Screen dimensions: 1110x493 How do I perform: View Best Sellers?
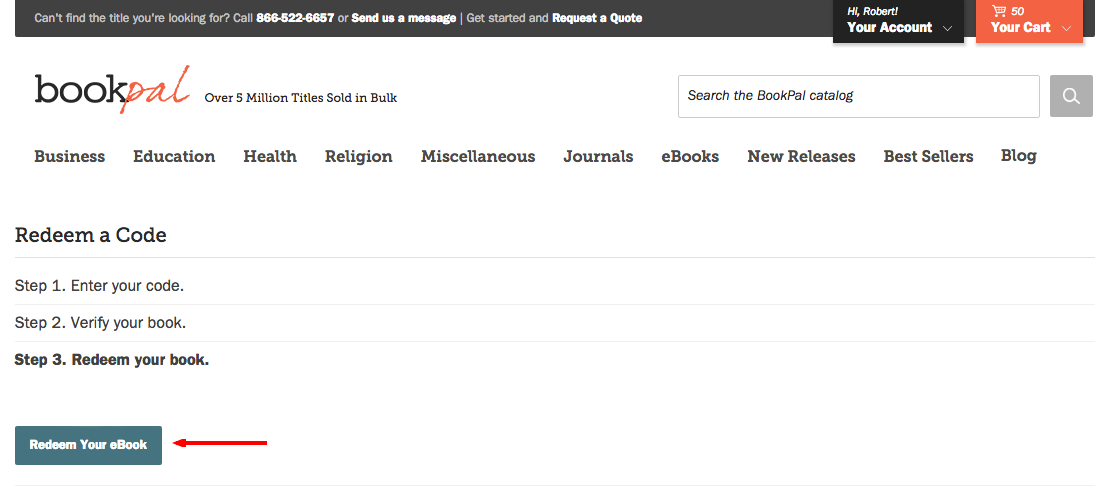tap(928, 157)
